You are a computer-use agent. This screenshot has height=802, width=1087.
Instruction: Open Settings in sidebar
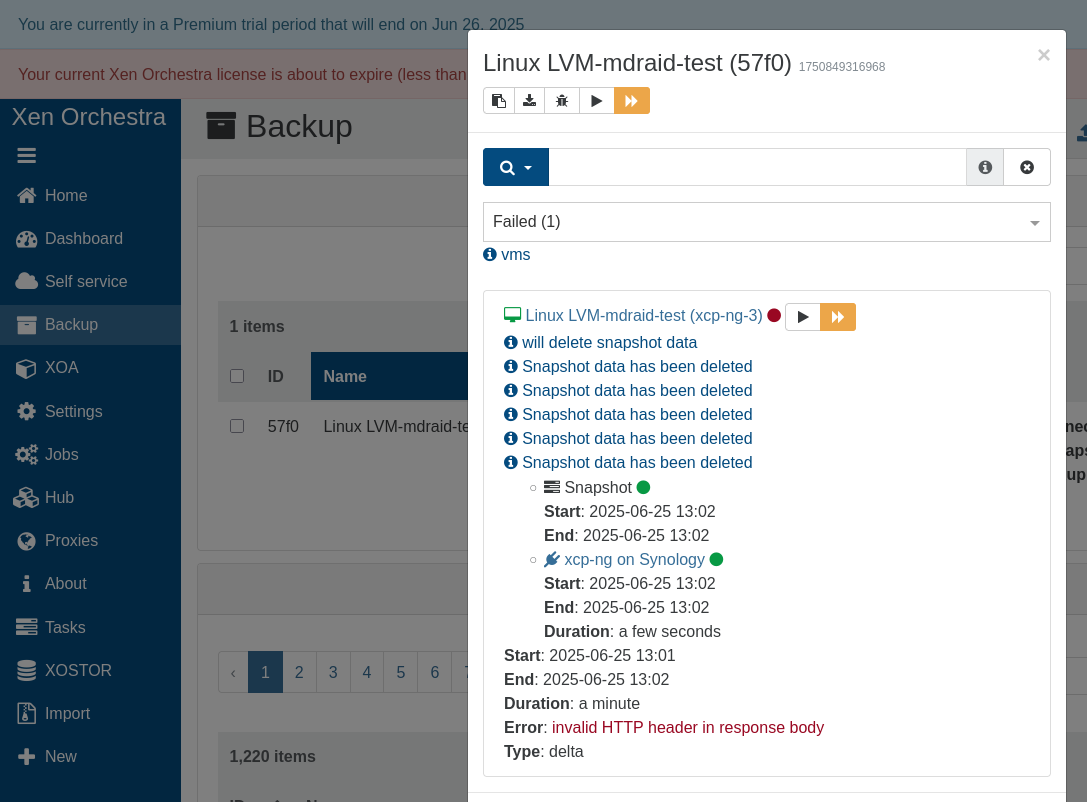pyautogui.click(x=90, y=411)
